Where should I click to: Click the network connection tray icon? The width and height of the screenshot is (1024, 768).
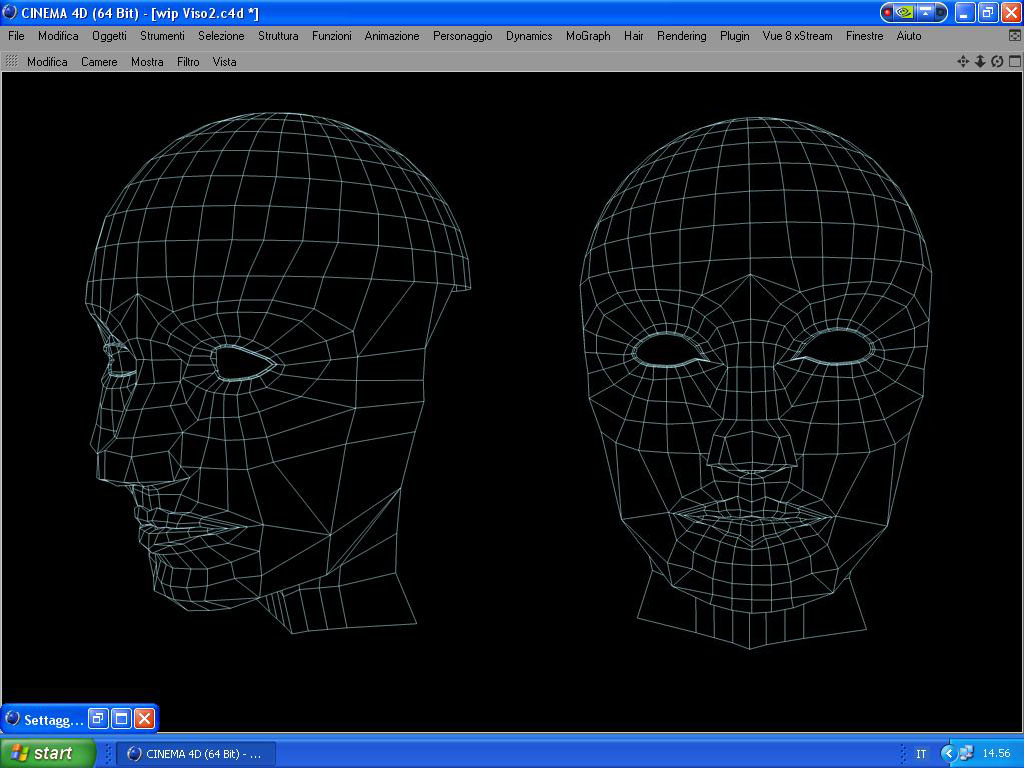(x=967, y=754)
